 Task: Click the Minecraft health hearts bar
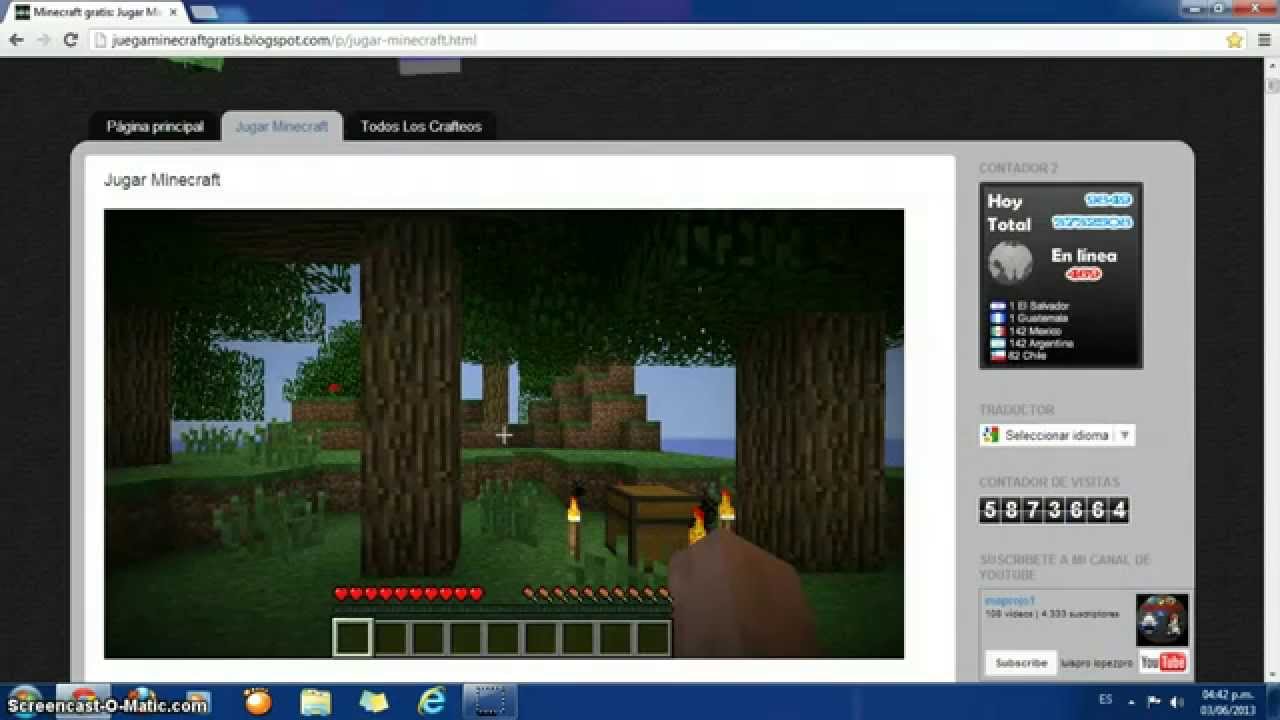coord(408,594)
